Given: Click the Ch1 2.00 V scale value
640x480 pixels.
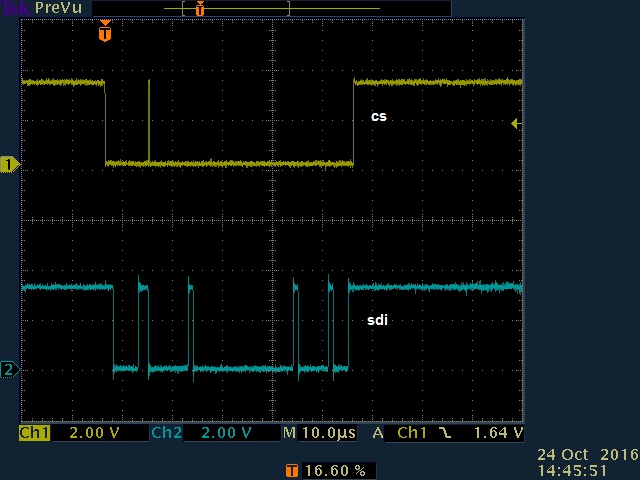Looking at the screenshot, I should (94, 433).
